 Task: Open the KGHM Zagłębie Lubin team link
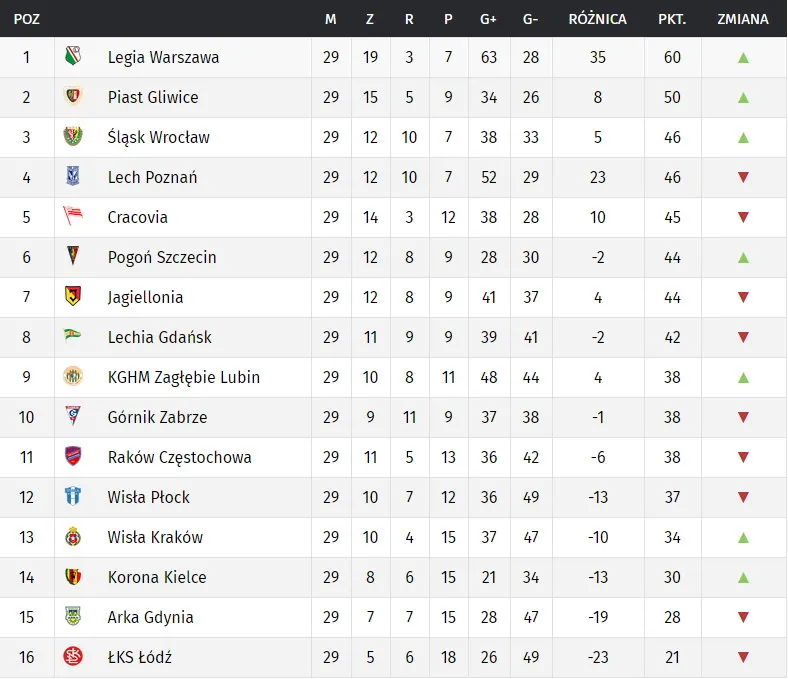(183, 377)
